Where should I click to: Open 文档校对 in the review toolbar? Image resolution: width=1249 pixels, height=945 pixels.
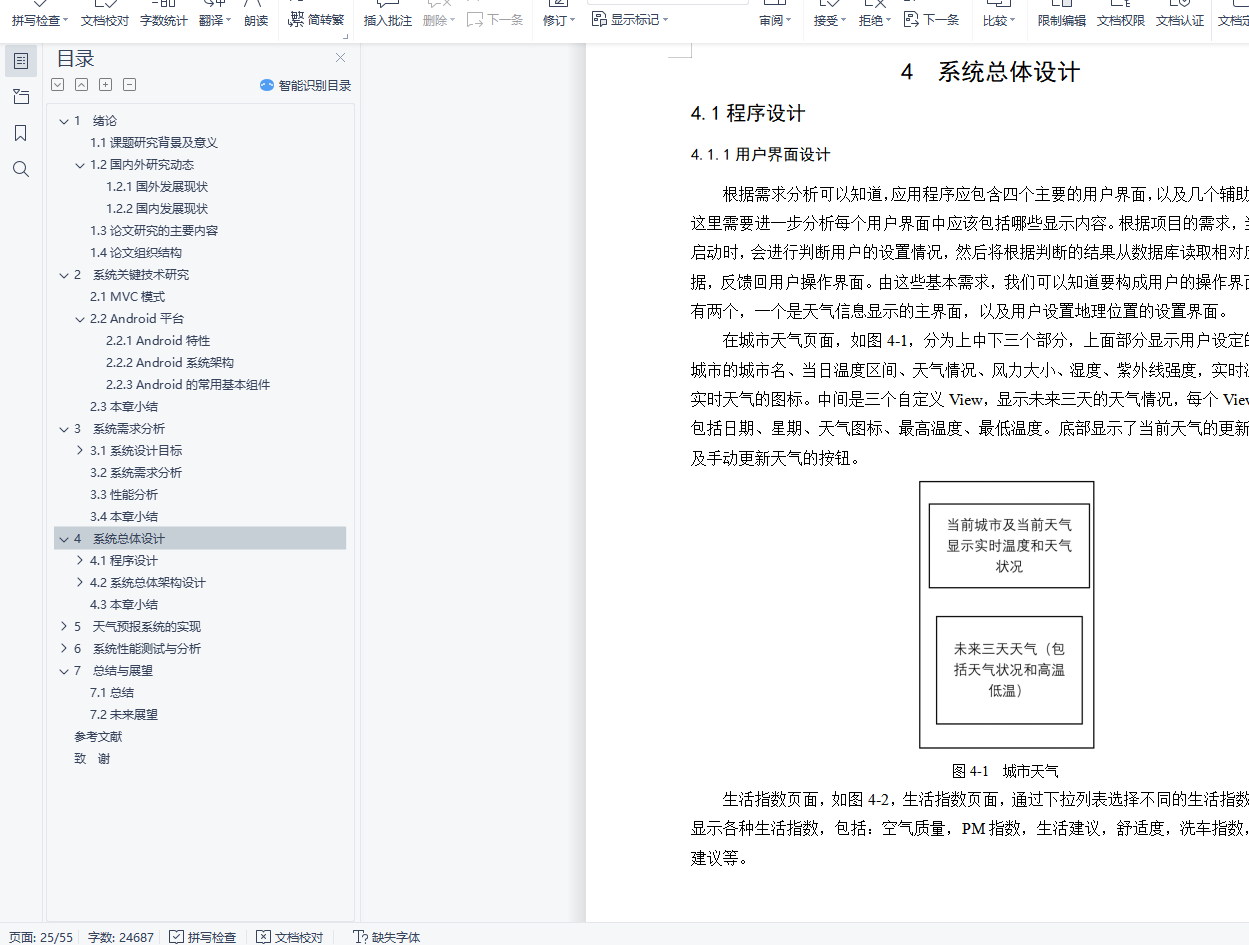click(105, 20)
